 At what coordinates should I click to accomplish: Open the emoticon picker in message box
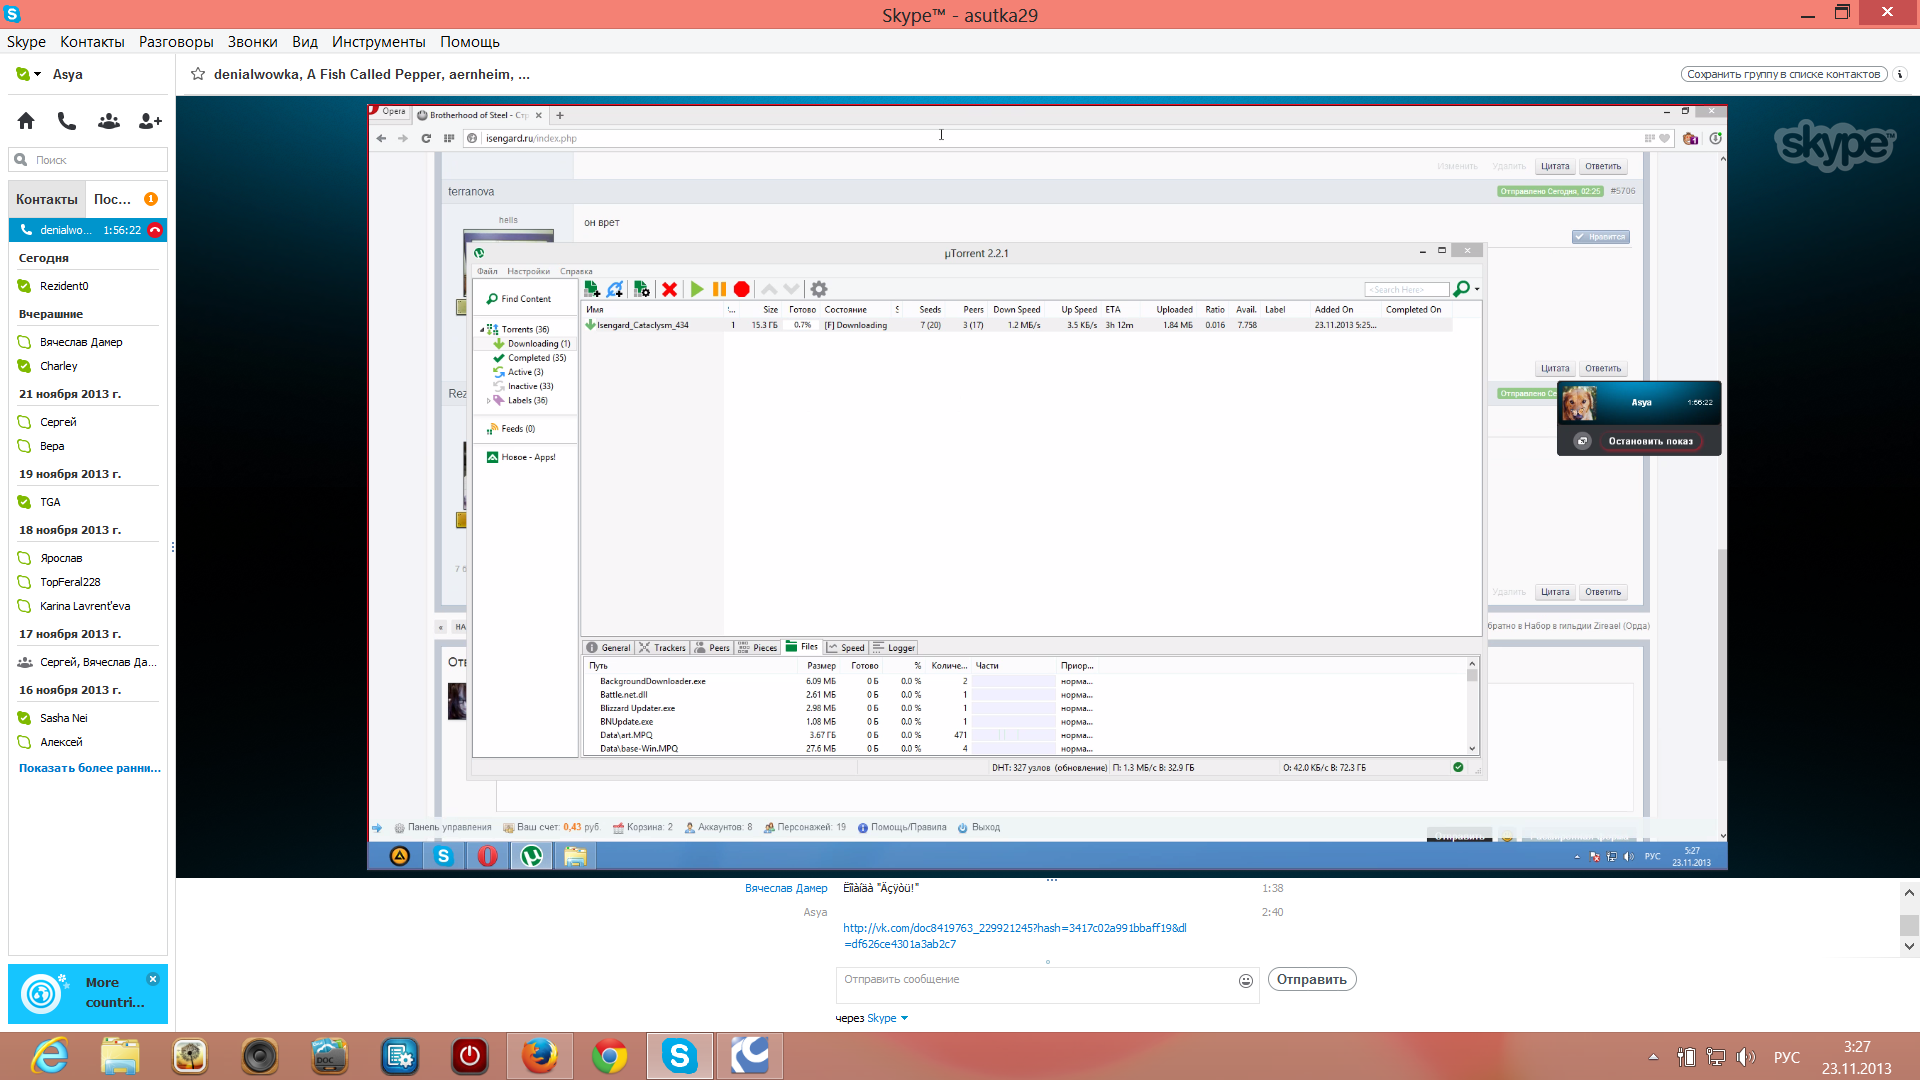(x=1246, y=981)
